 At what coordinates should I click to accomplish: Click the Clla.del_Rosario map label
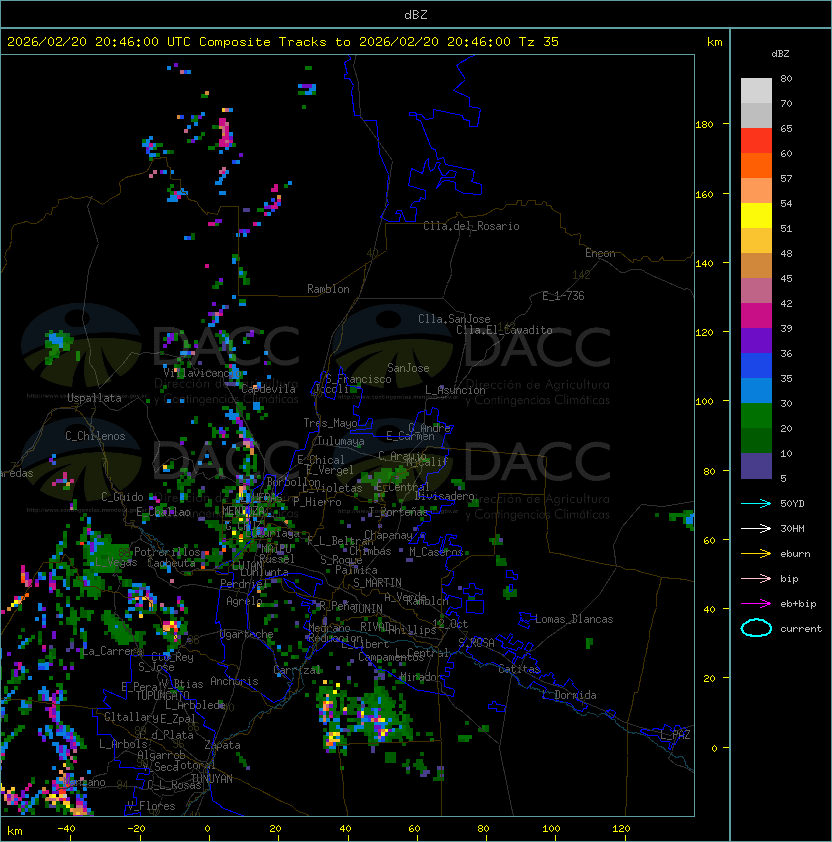(x=471, y=226)
